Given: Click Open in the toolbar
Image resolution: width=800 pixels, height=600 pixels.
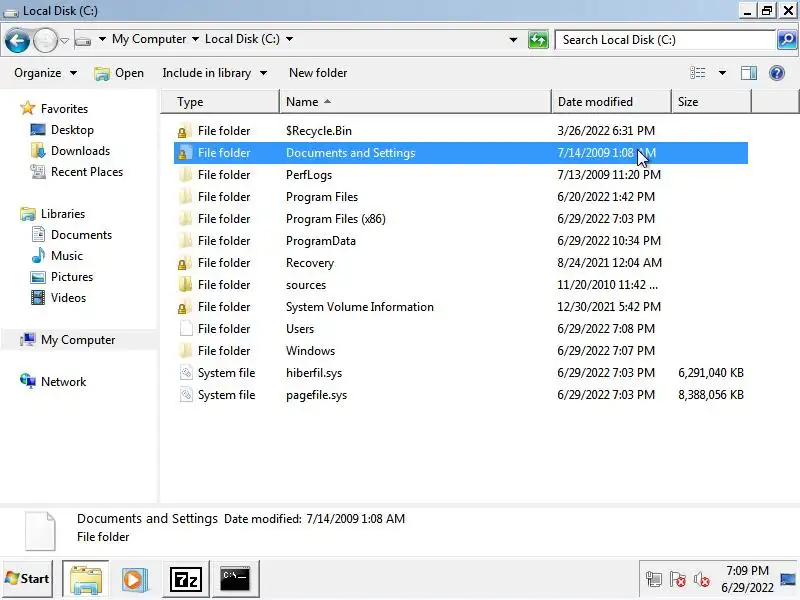Looking at the screenshot, I should click(x=119, y=73).
